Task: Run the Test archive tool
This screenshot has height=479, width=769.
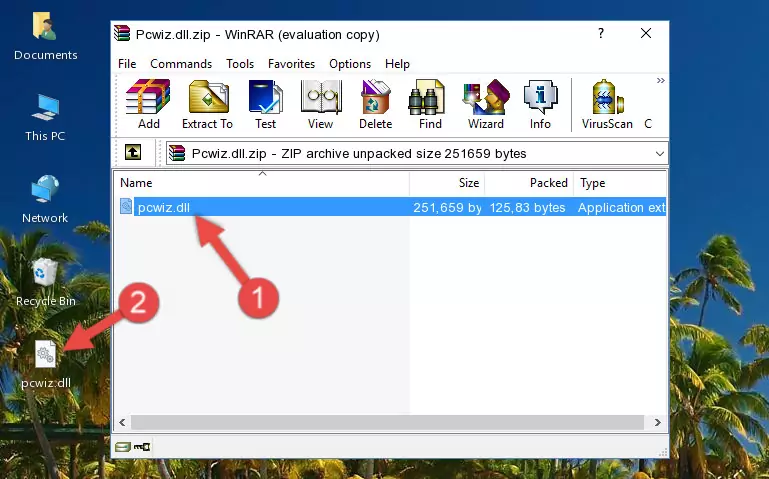Action: 265,104
